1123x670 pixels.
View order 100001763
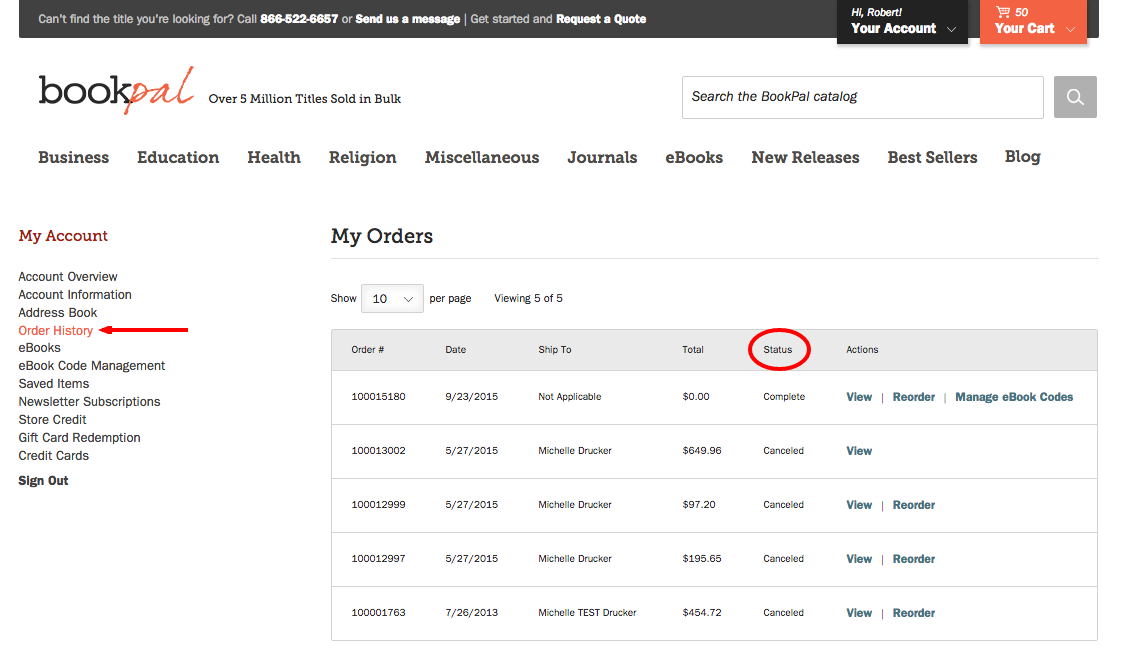[x=859, y=613]
